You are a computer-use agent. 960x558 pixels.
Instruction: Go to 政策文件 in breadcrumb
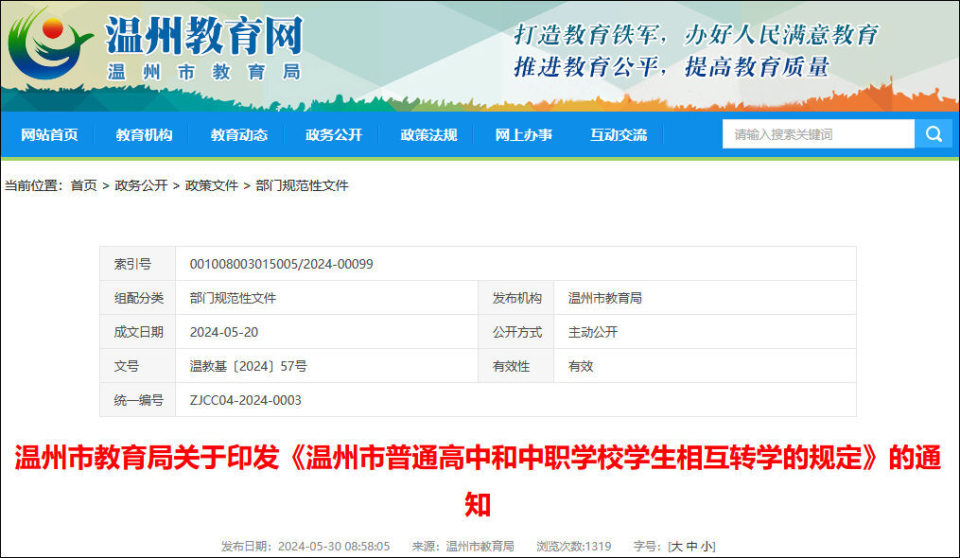pos(211,186)
